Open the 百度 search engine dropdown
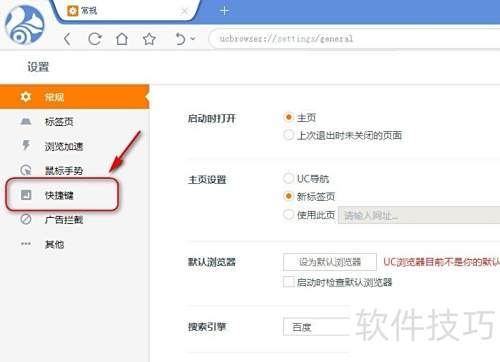 pos(317,327)
